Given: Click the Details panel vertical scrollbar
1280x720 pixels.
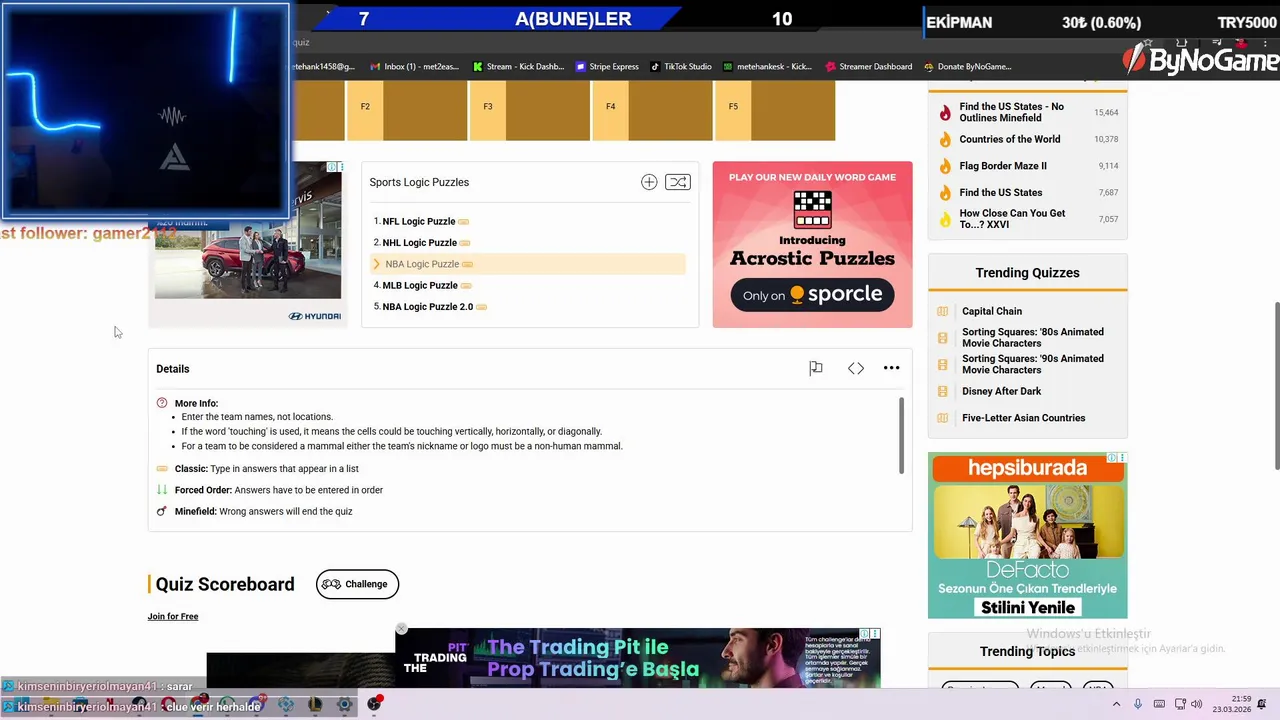Looking at the screenshot, I should [902, 436].
